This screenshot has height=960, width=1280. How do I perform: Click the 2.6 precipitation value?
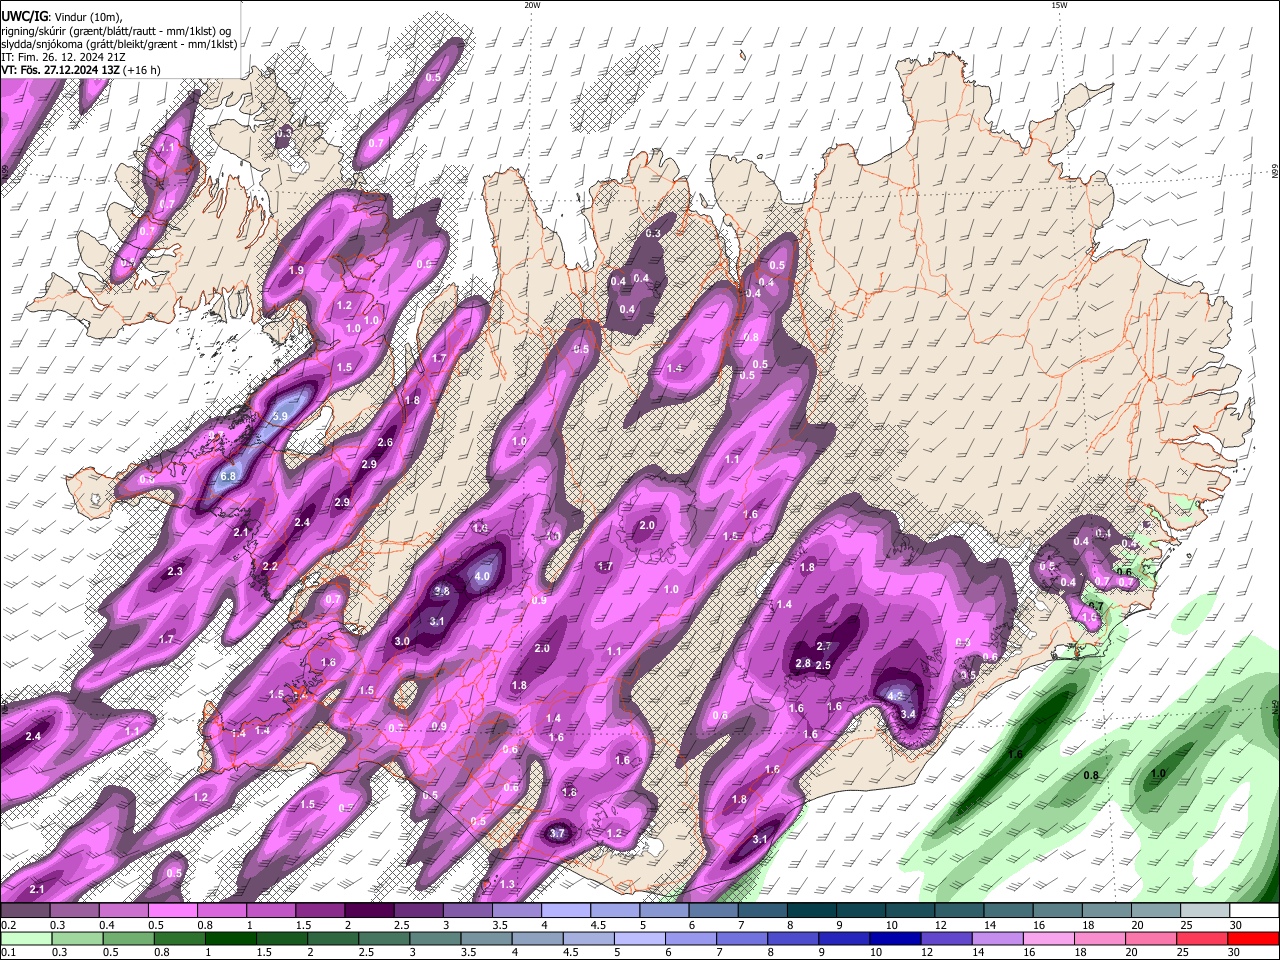coord(385,442)
